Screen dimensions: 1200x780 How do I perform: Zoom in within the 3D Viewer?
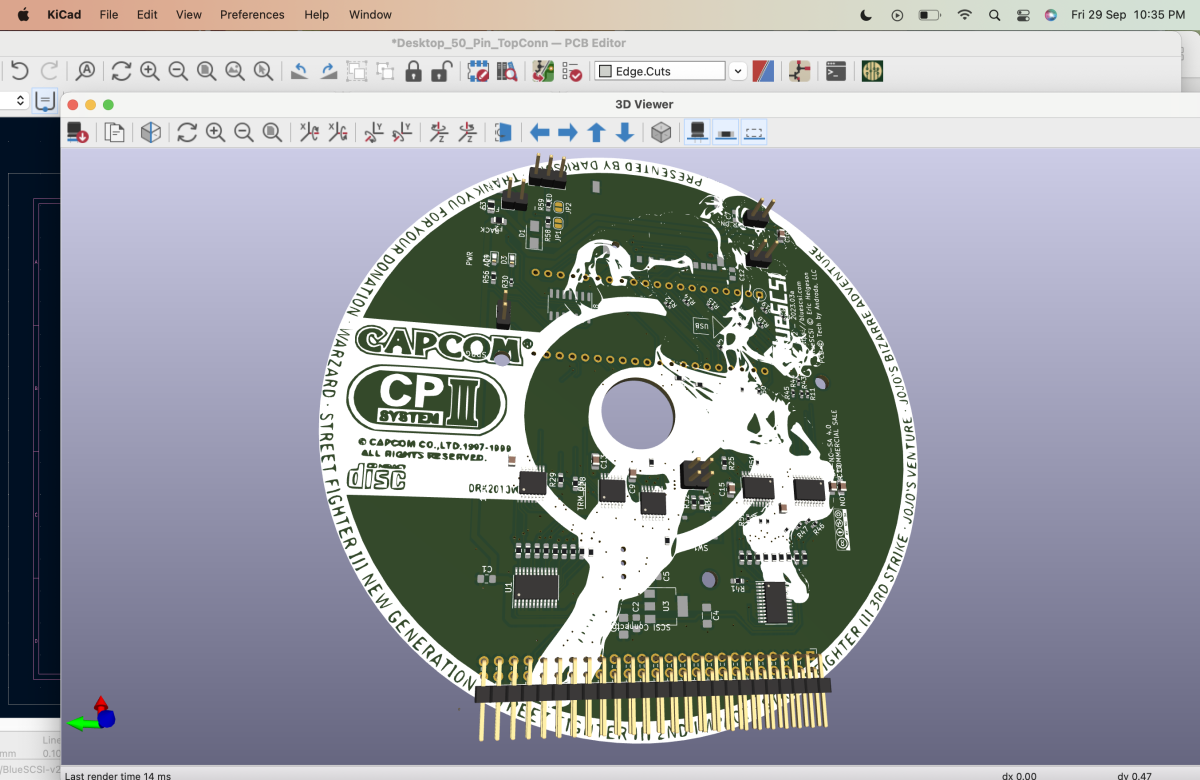point(215,132)
